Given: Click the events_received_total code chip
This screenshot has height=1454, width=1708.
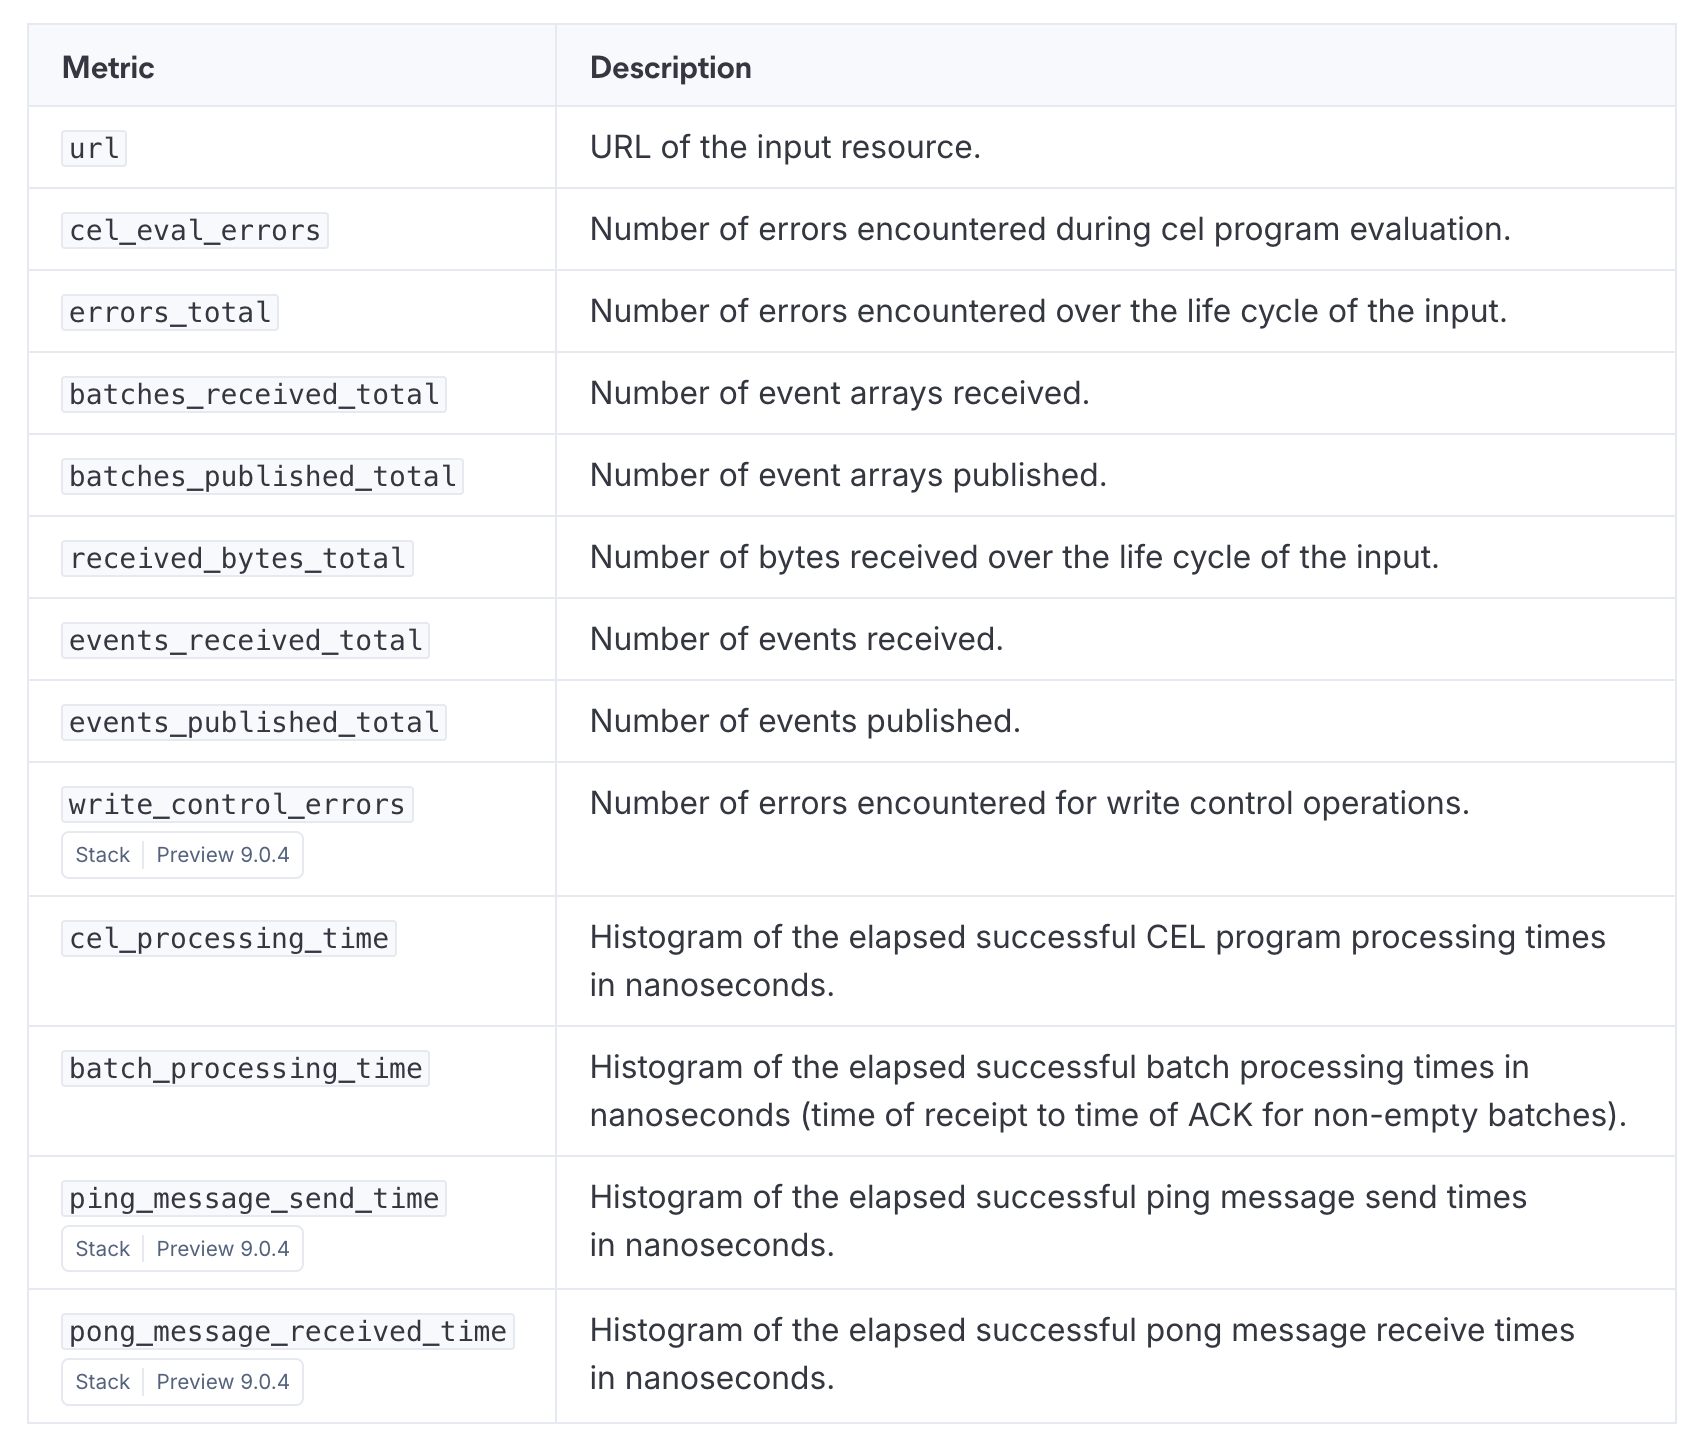Looking at the screenshot, I should 246,640.
